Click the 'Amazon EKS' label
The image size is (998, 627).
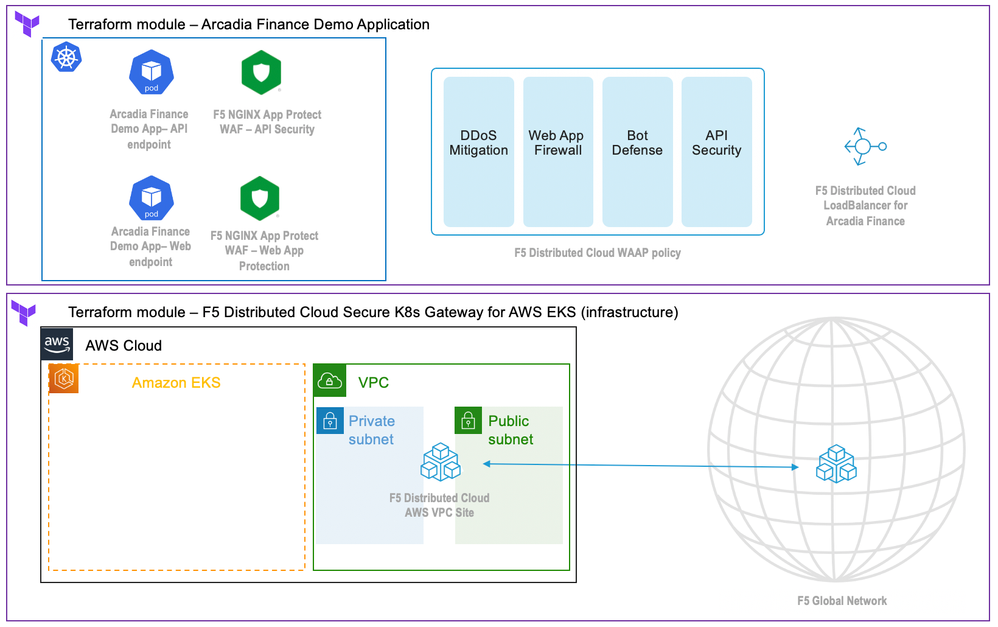point(176,383)
